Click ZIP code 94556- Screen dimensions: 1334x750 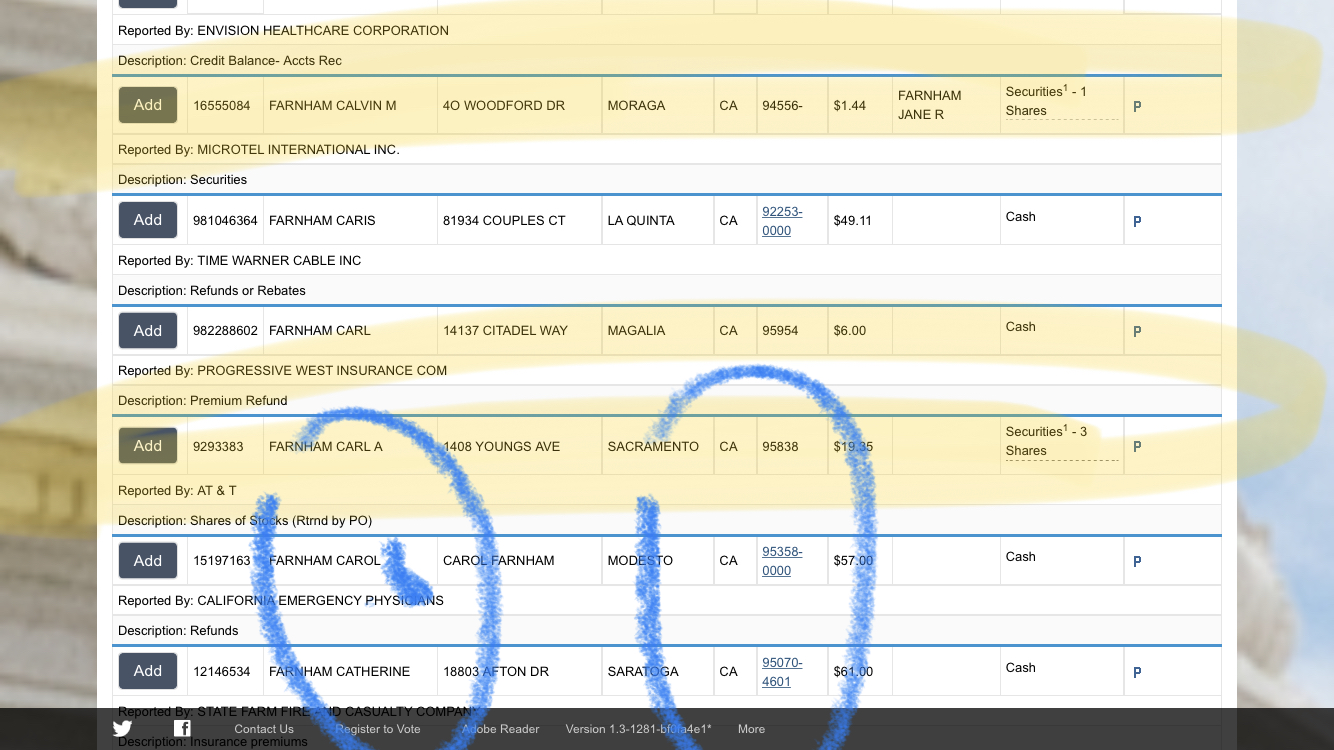point(782,105)
